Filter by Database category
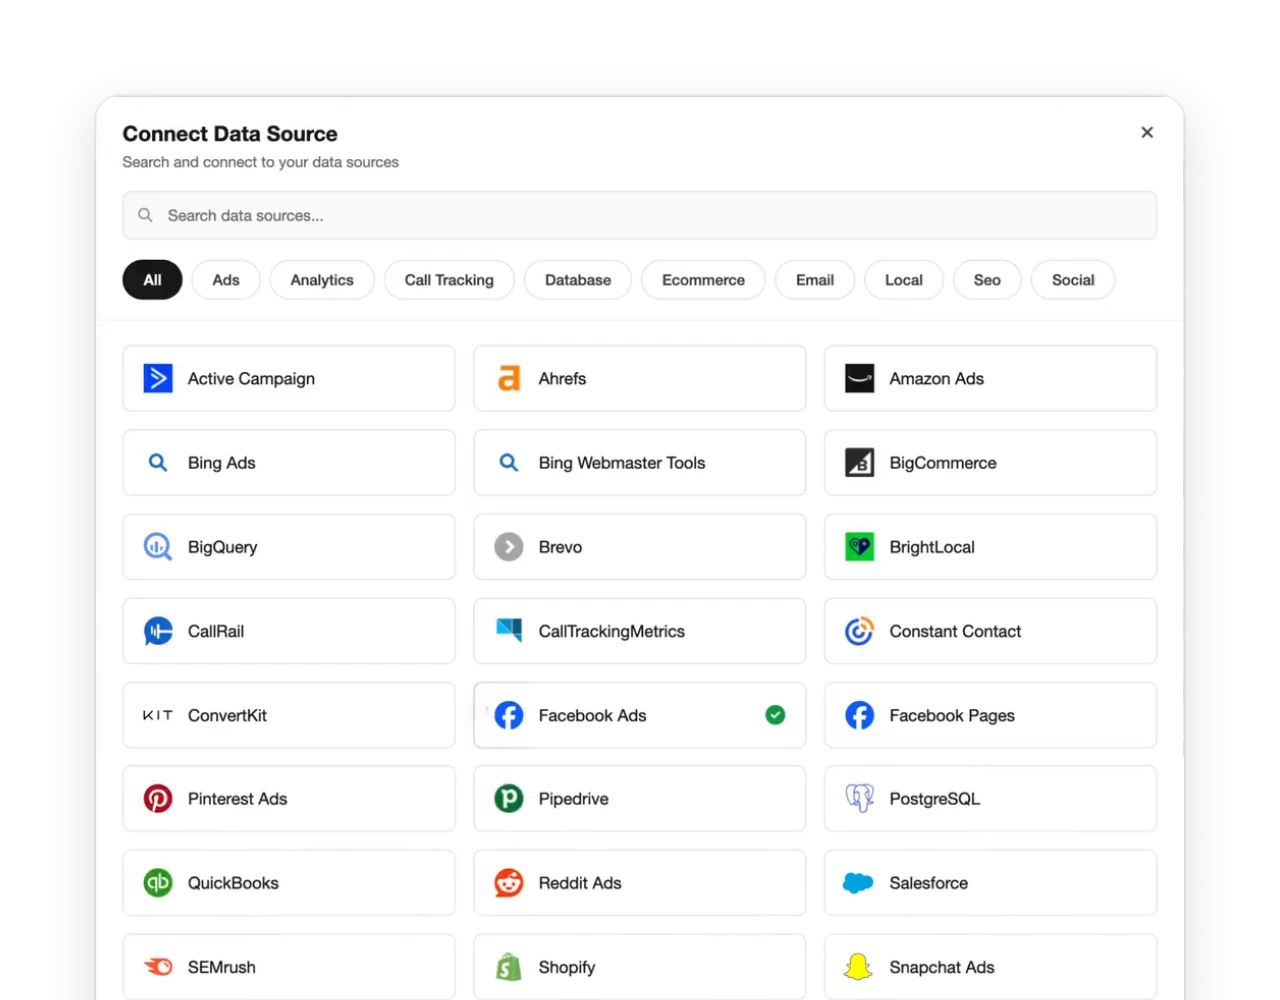Viewport: 1280px width, 1000px height. tap(578, 280)
